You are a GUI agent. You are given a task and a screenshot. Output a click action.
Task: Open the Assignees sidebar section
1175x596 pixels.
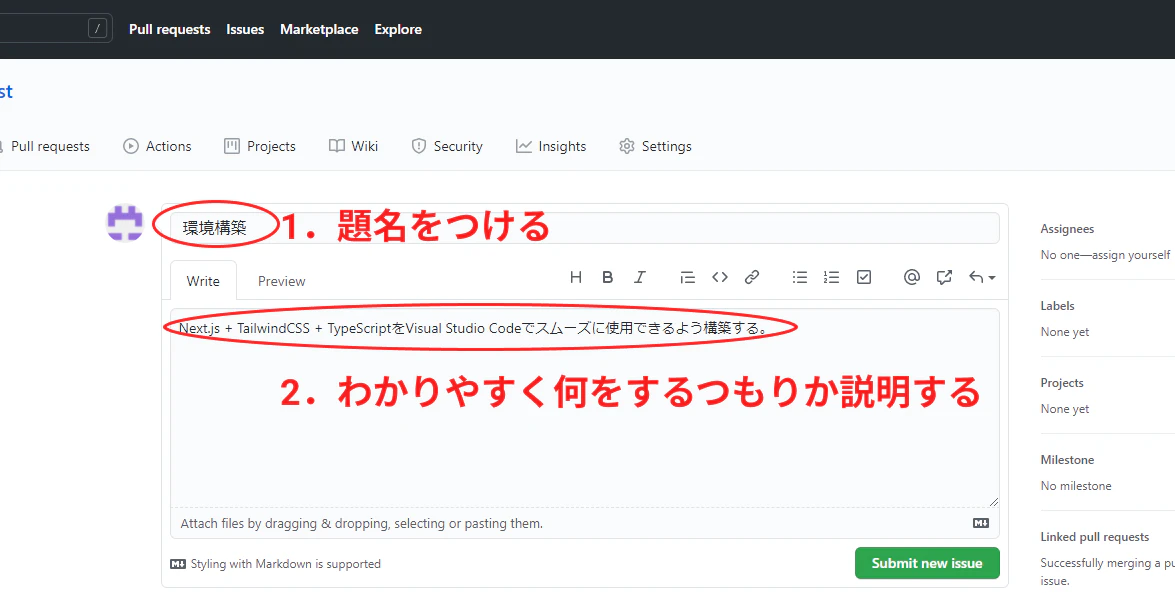1067,229
